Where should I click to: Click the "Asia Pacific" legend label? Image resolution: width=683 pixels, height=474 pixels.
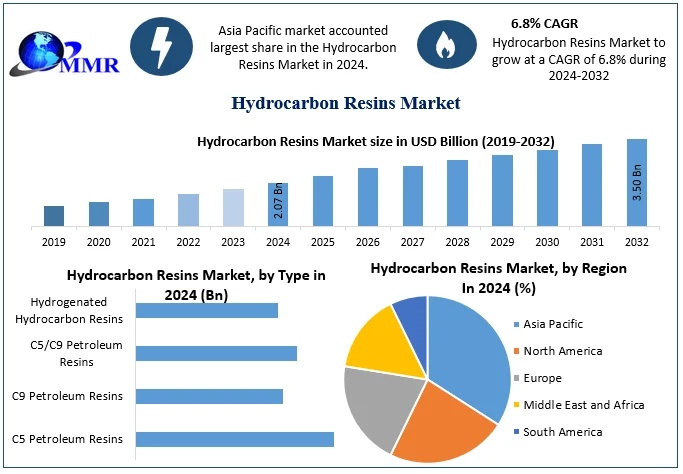[x=553, y=324]
